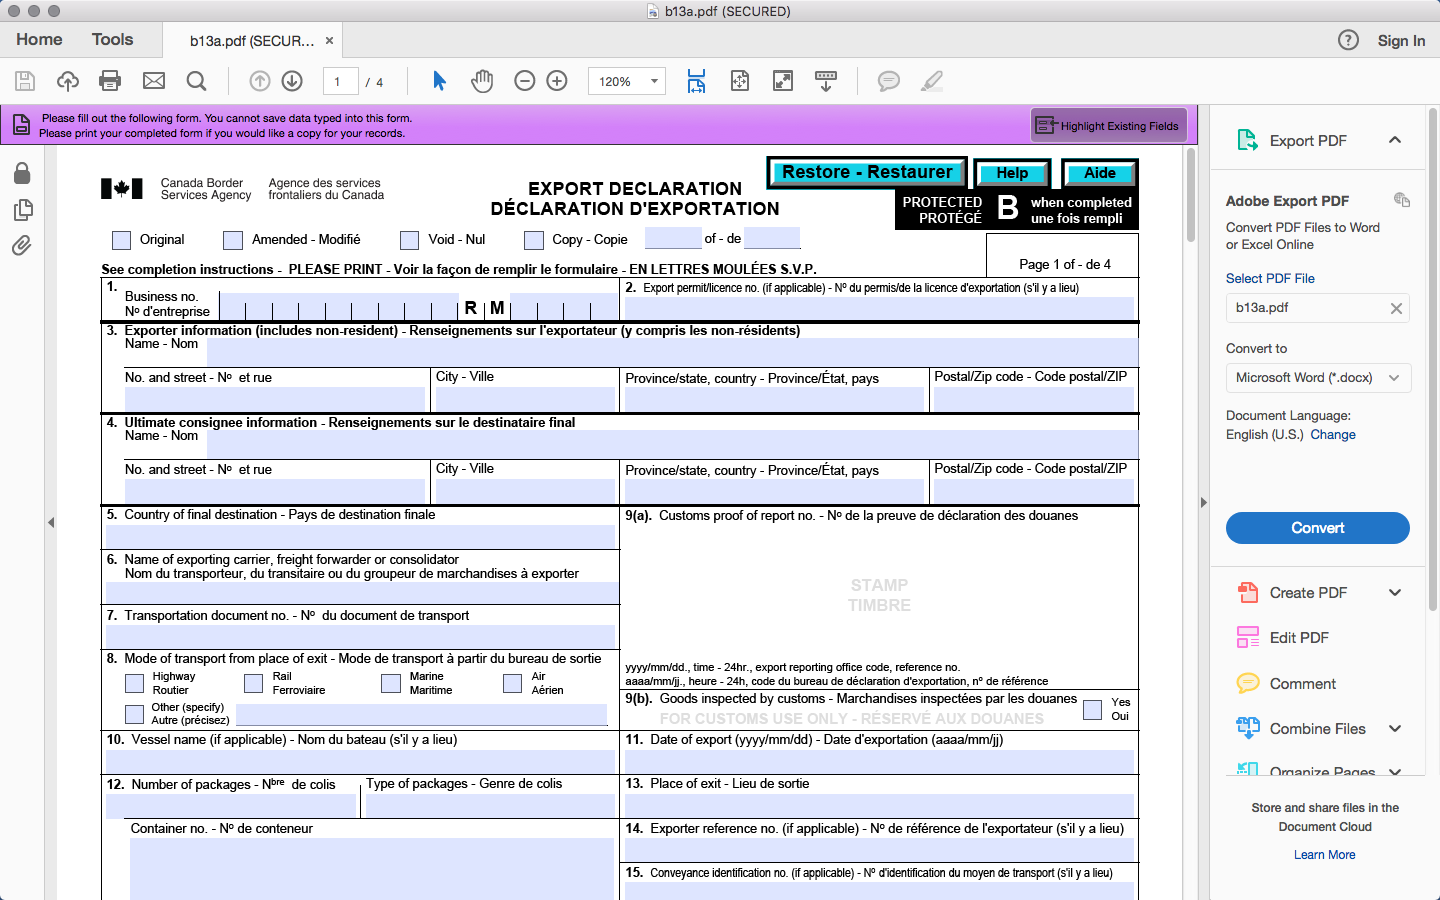This screenshot has width=1440, height=900.
Task: Zoom in with plus icon
Action: coord(557,81)
